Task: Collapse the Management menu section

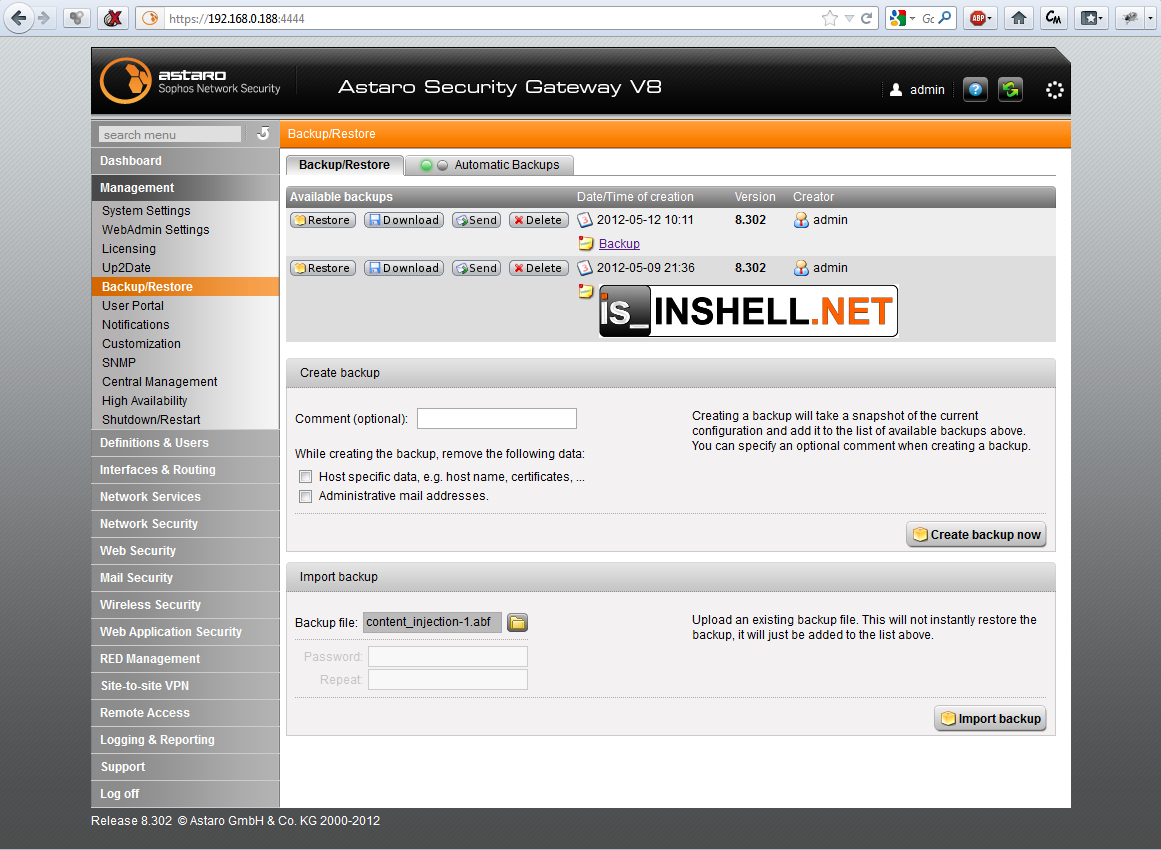Action: click(x=185, y=188)
